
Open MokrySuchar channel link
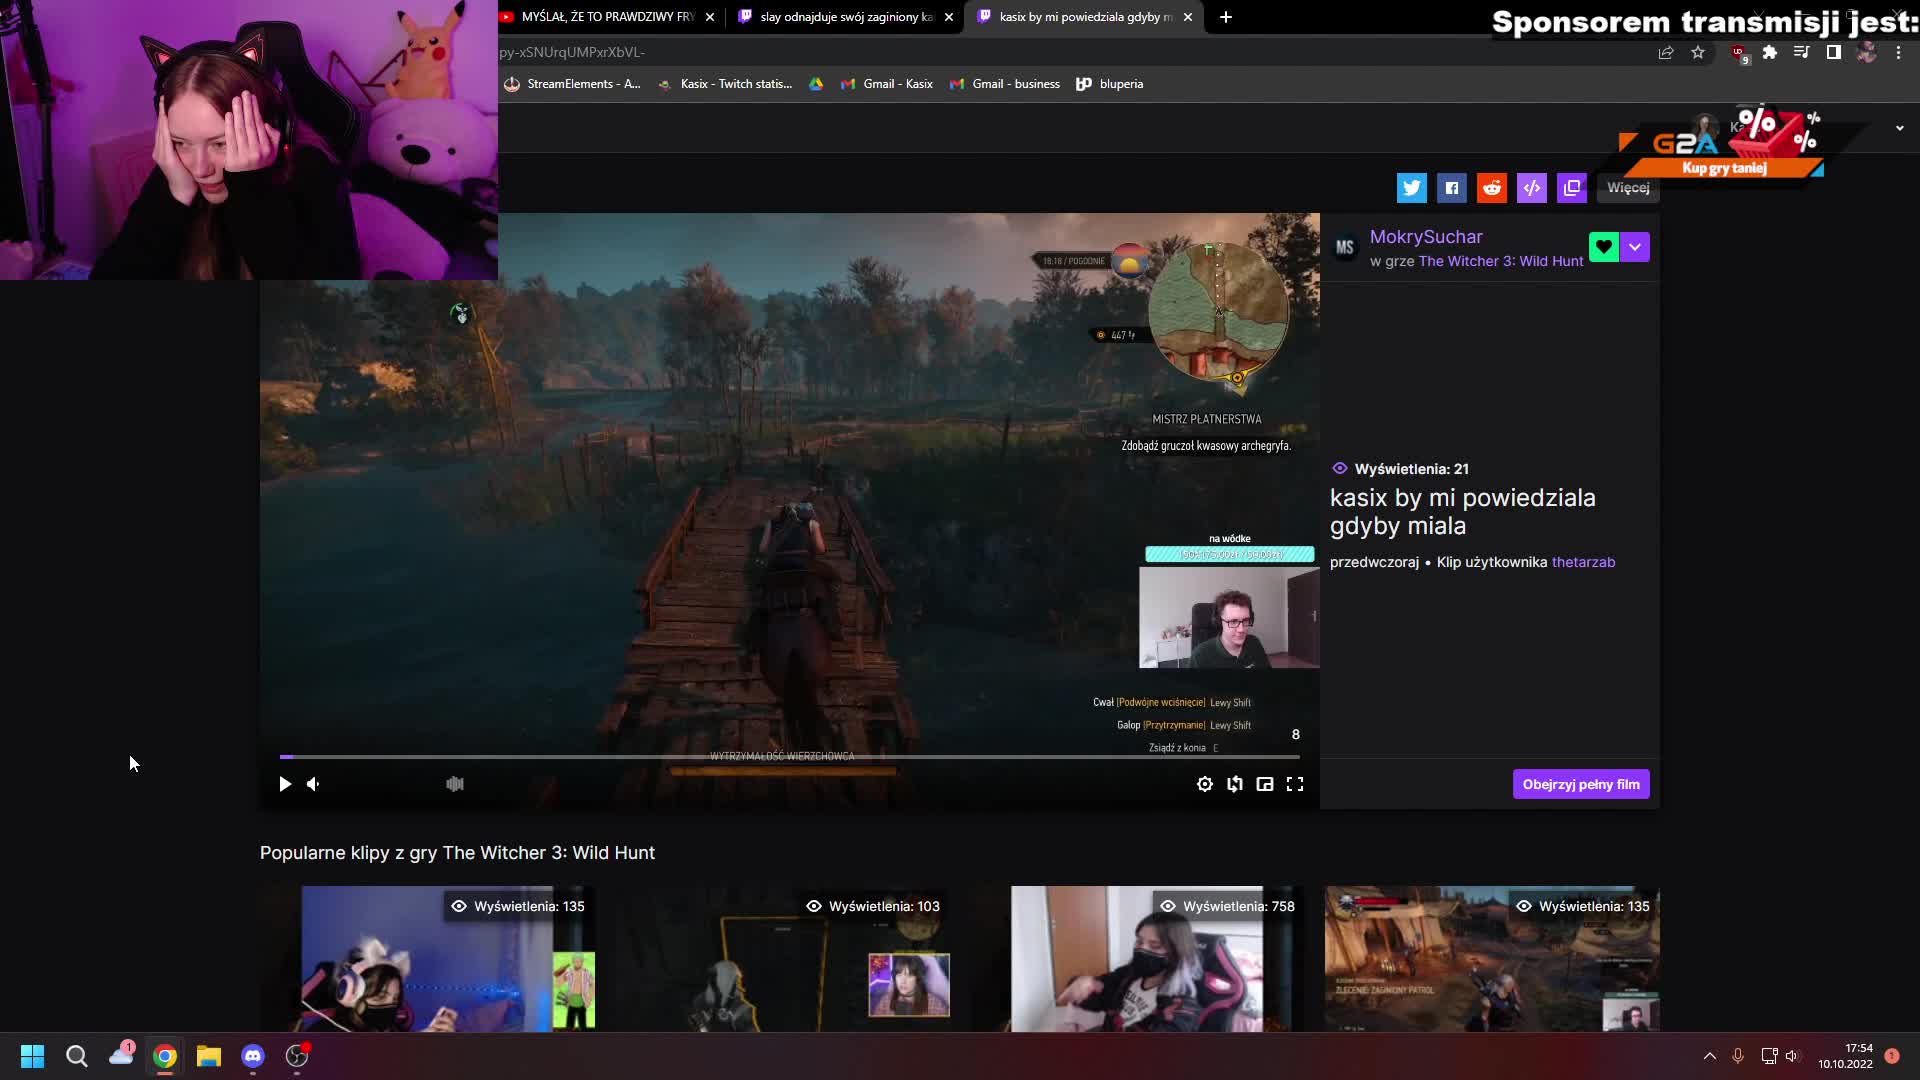[x=1426, y=237]
